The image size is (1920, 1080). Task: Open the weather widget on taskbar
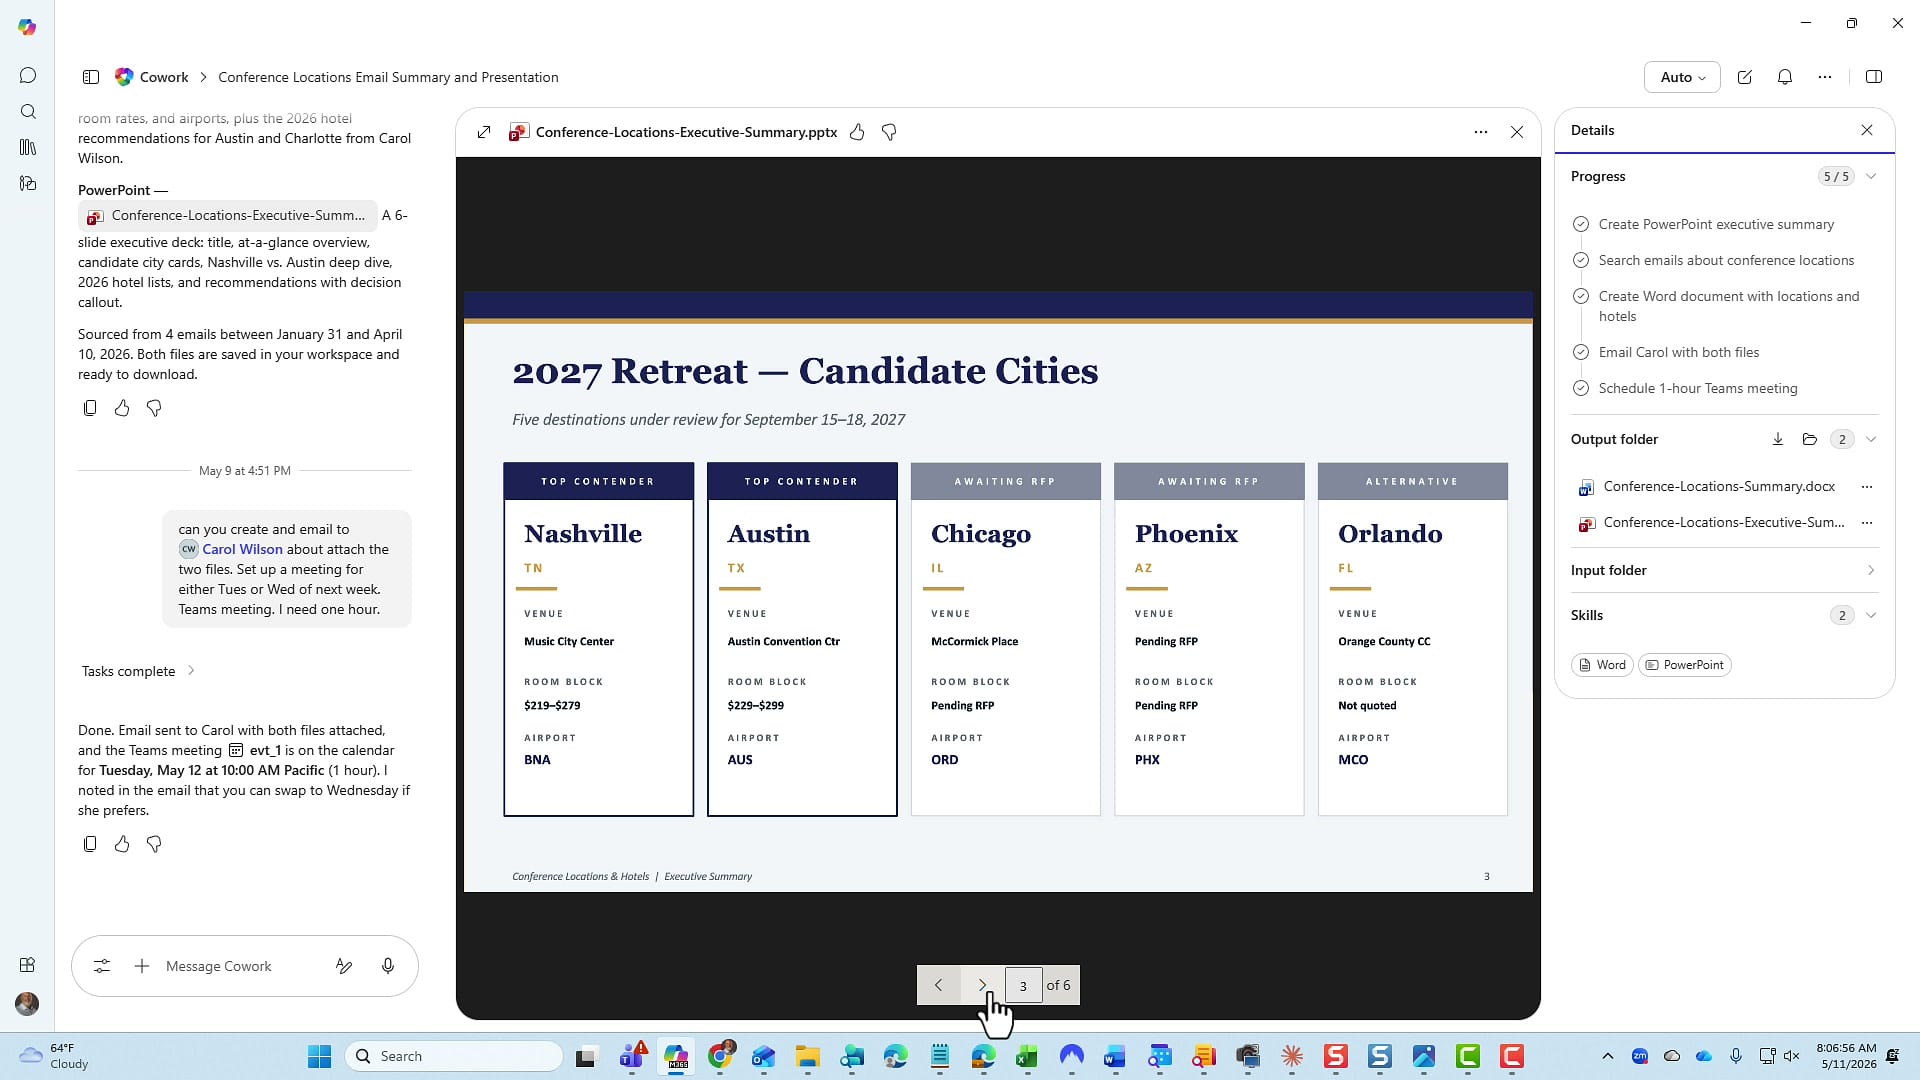click(x=55, y=1056)
